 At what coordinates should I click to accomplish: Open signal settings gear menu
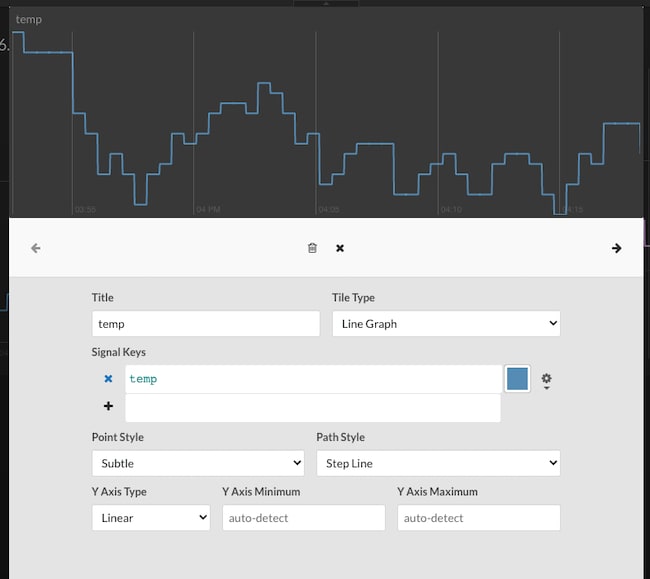coord(546,380)
